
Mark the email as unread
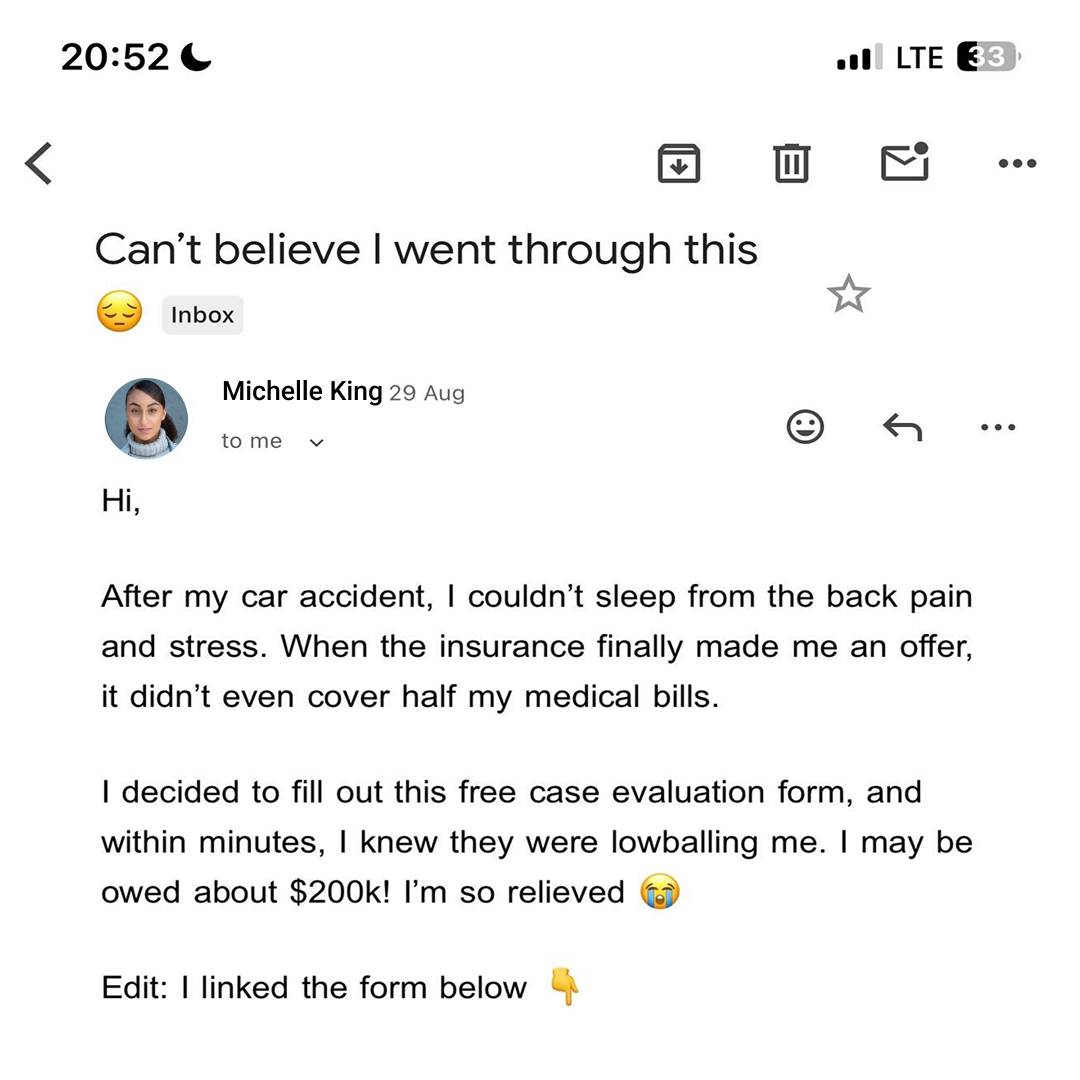905,163
